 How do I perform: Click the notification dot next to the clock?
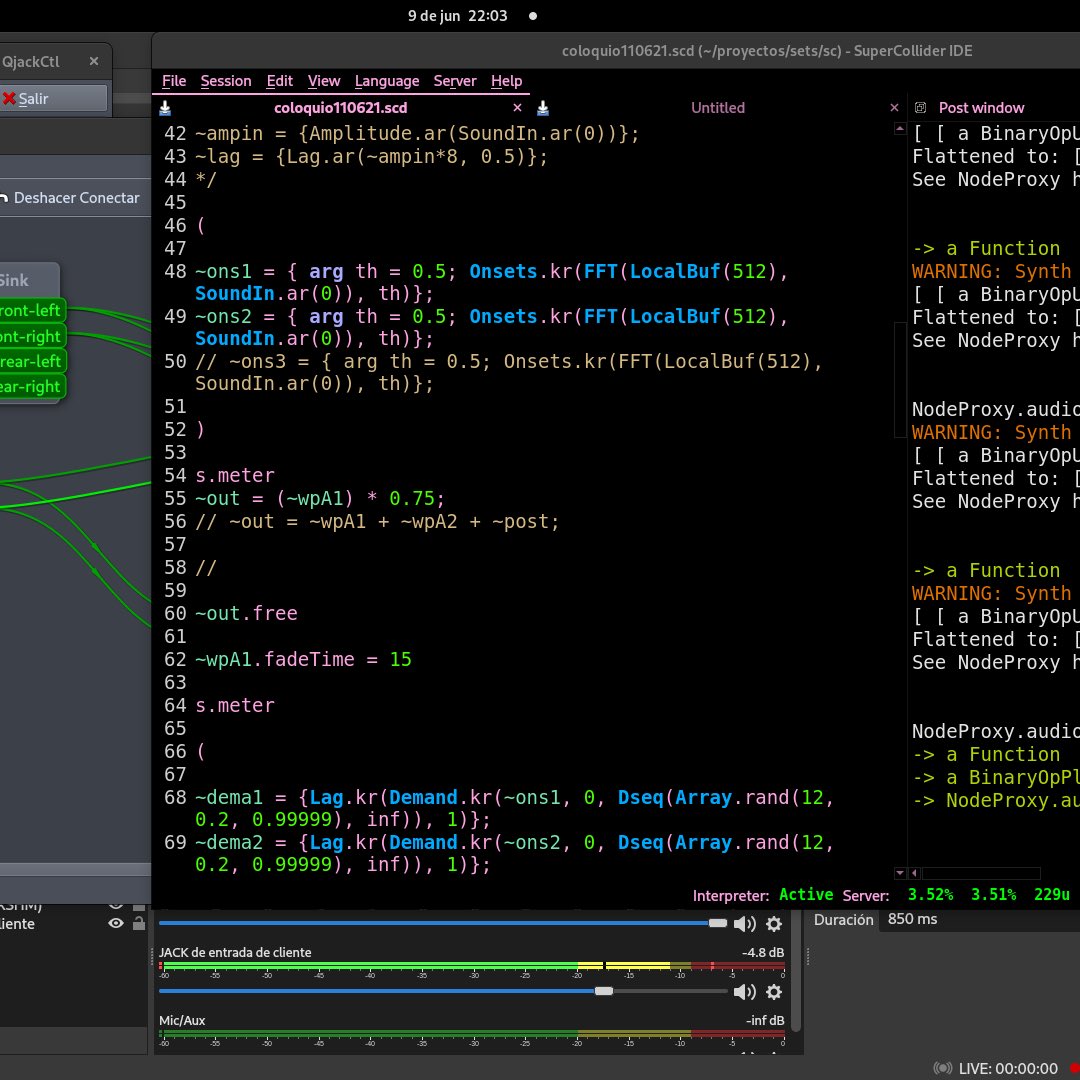pos(532,16)
